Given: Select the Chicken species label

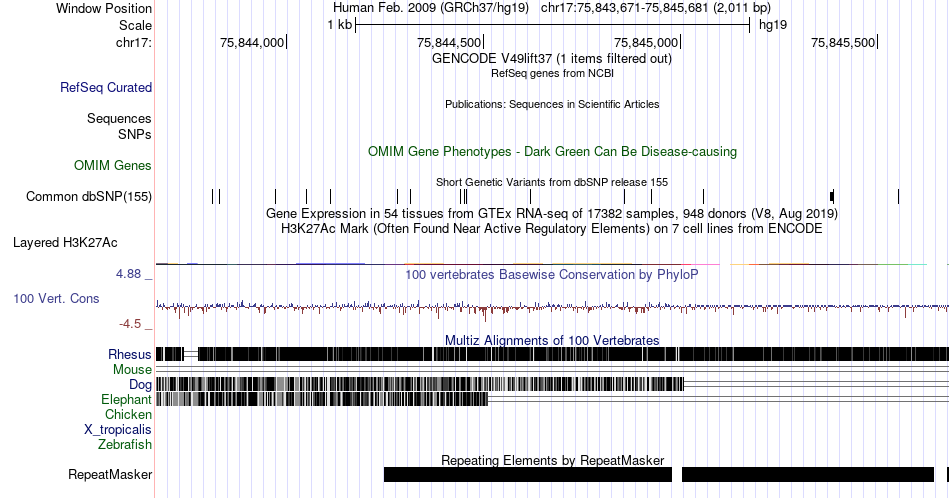Looking at the screenshot, I should (128, 414).
